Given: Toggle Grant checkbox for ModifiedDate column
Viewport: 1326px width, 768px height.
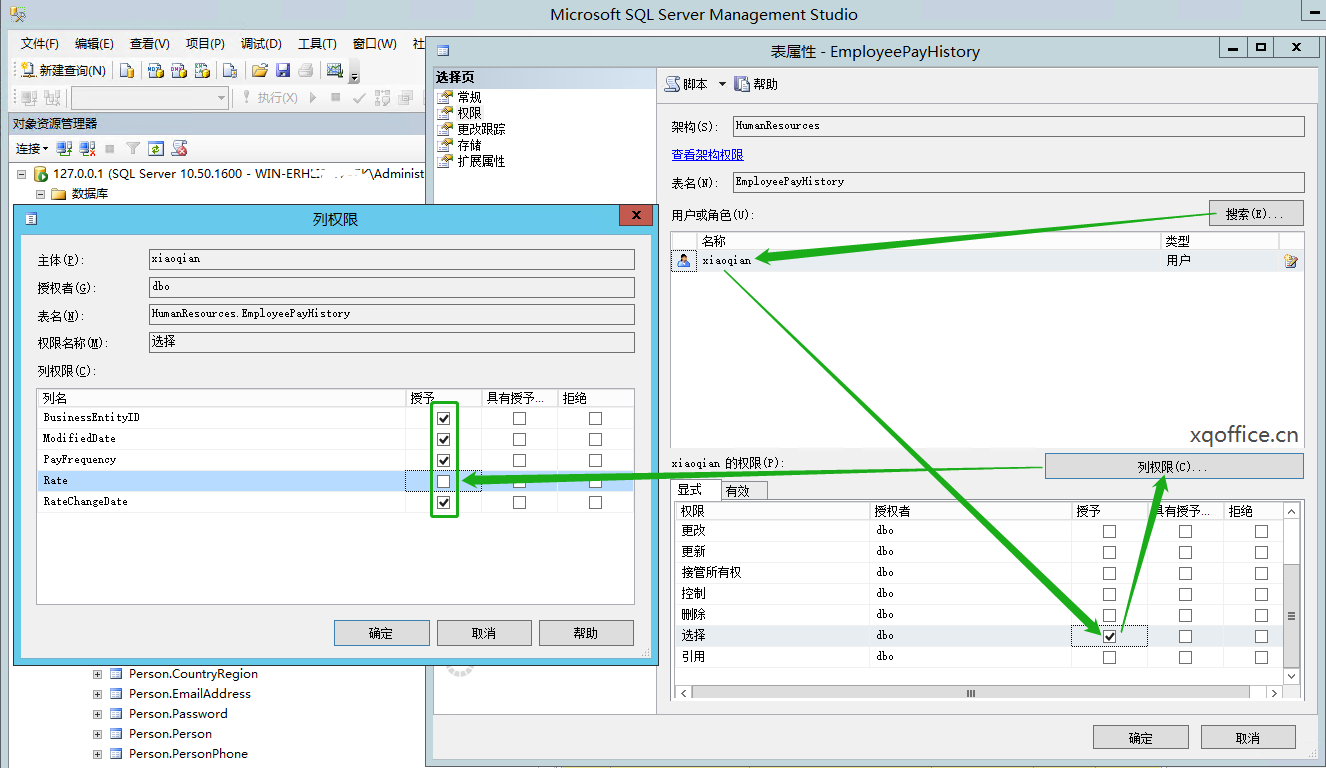Looking at the screenshot, I should coord(444,439).
